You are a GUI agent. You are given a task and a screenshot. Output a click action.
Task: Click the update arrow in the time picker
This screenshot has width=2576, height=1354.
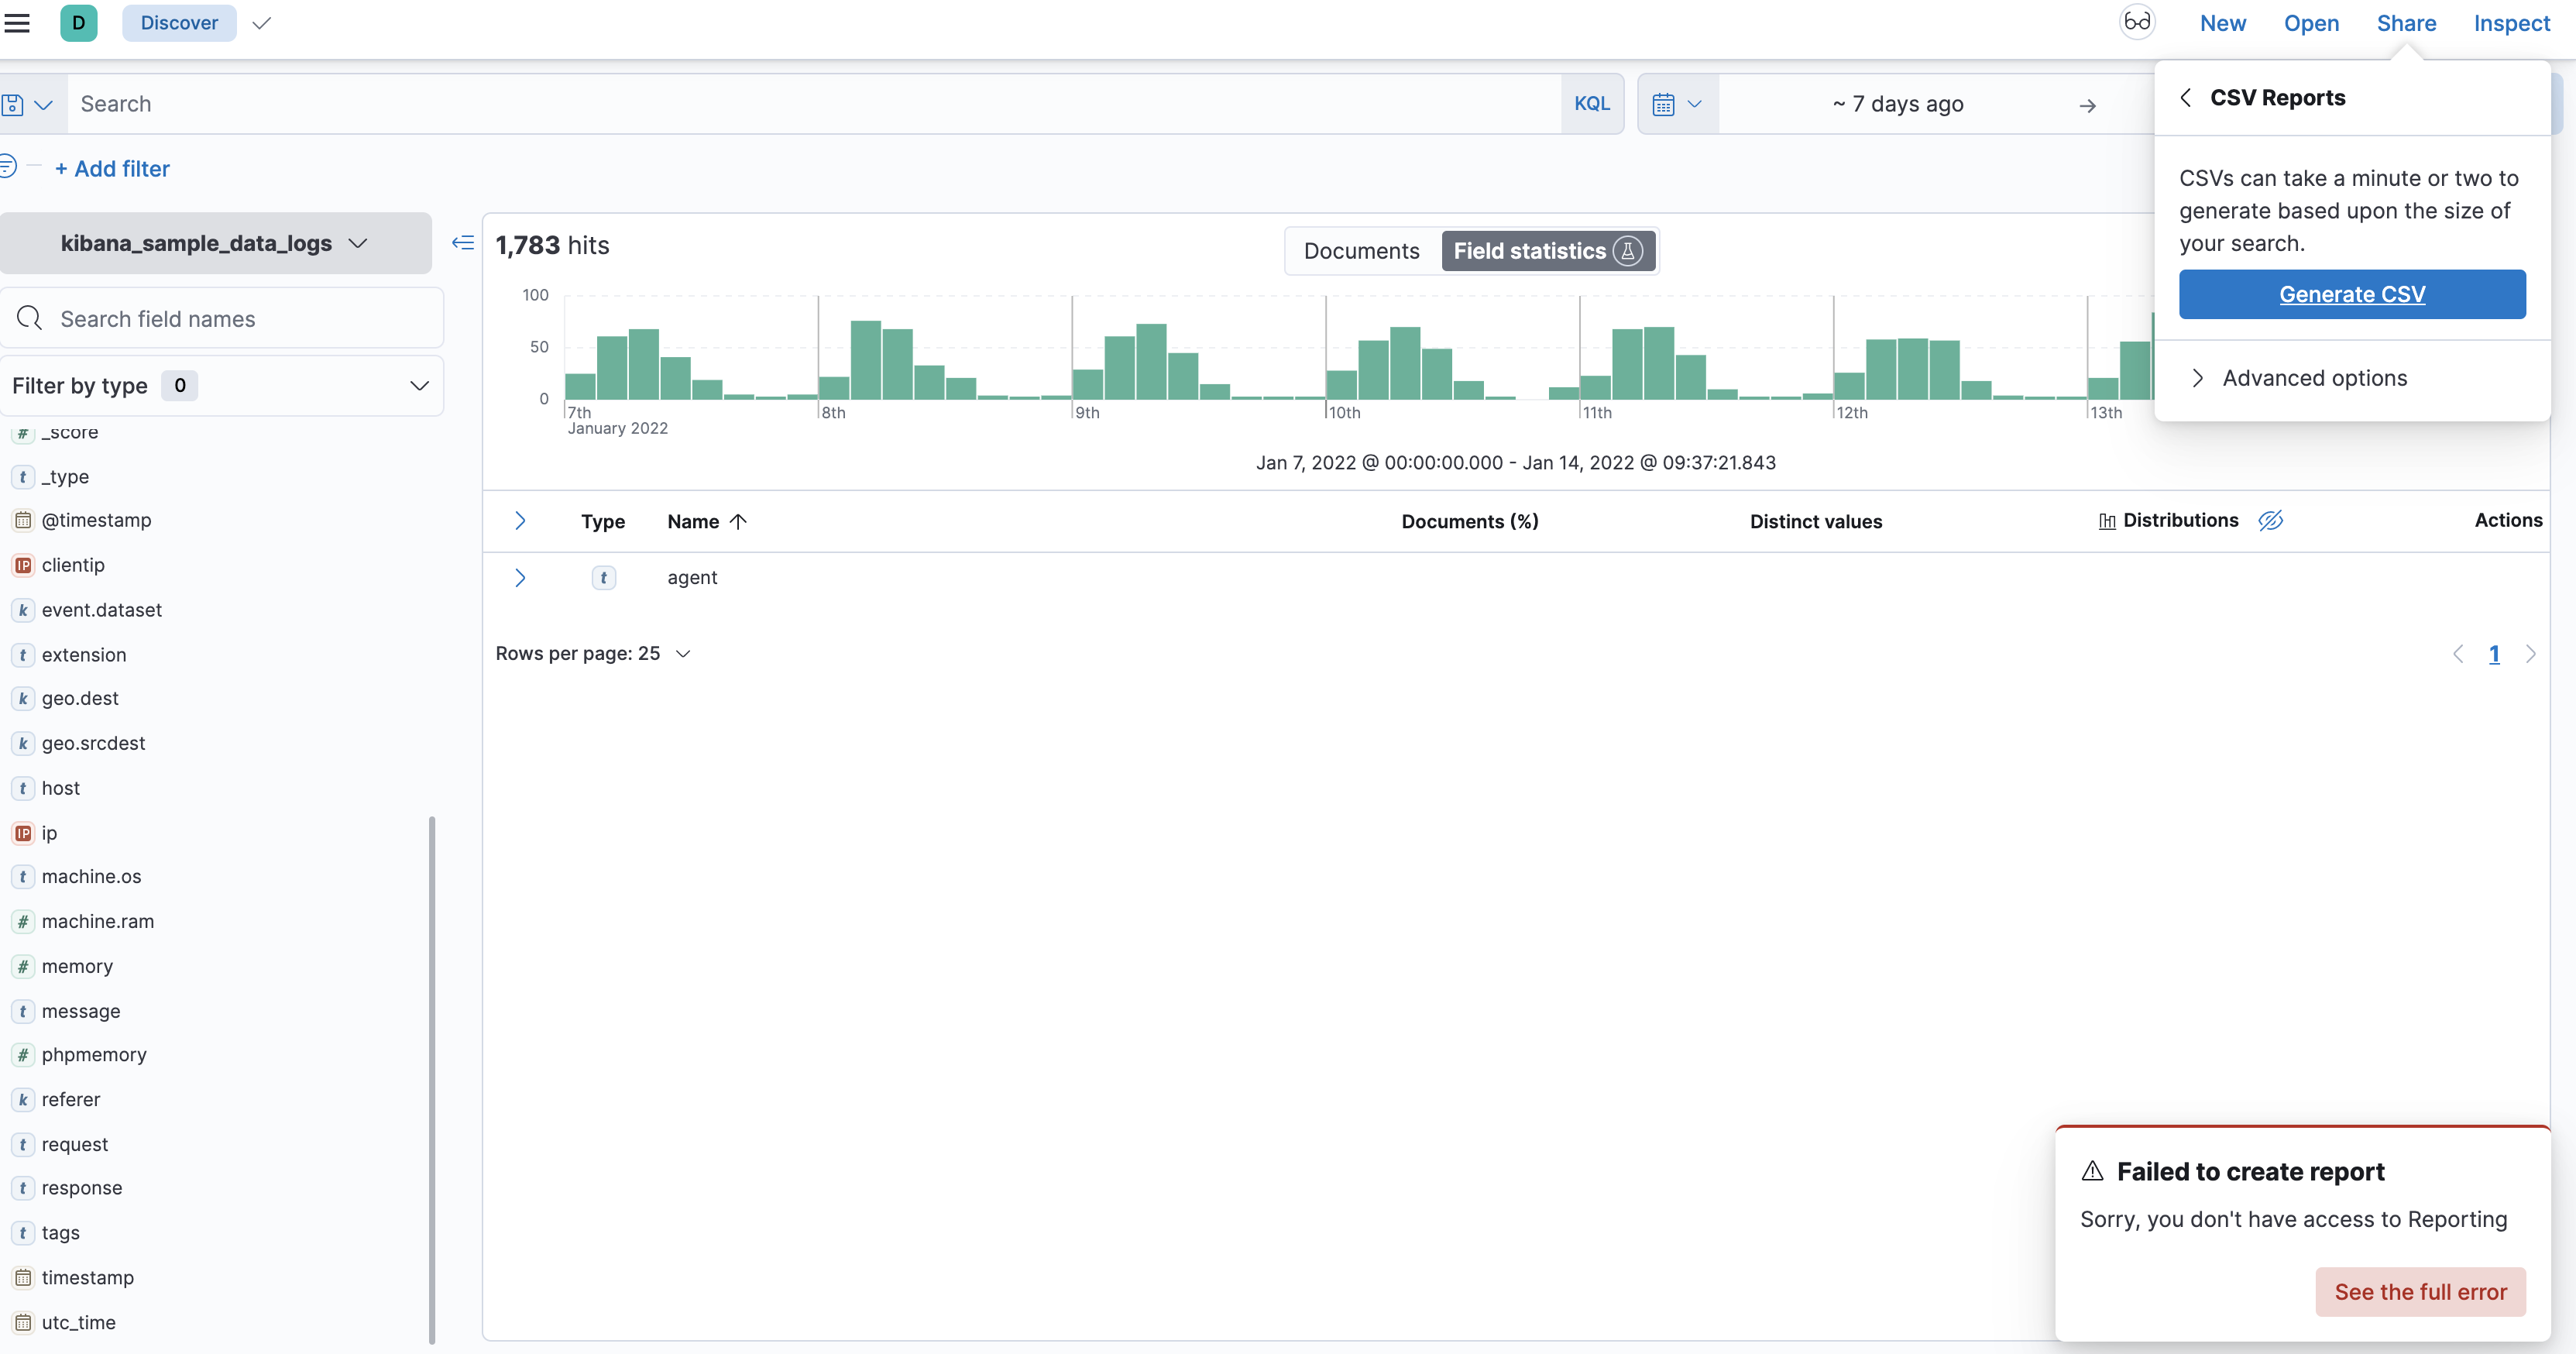2088,105
